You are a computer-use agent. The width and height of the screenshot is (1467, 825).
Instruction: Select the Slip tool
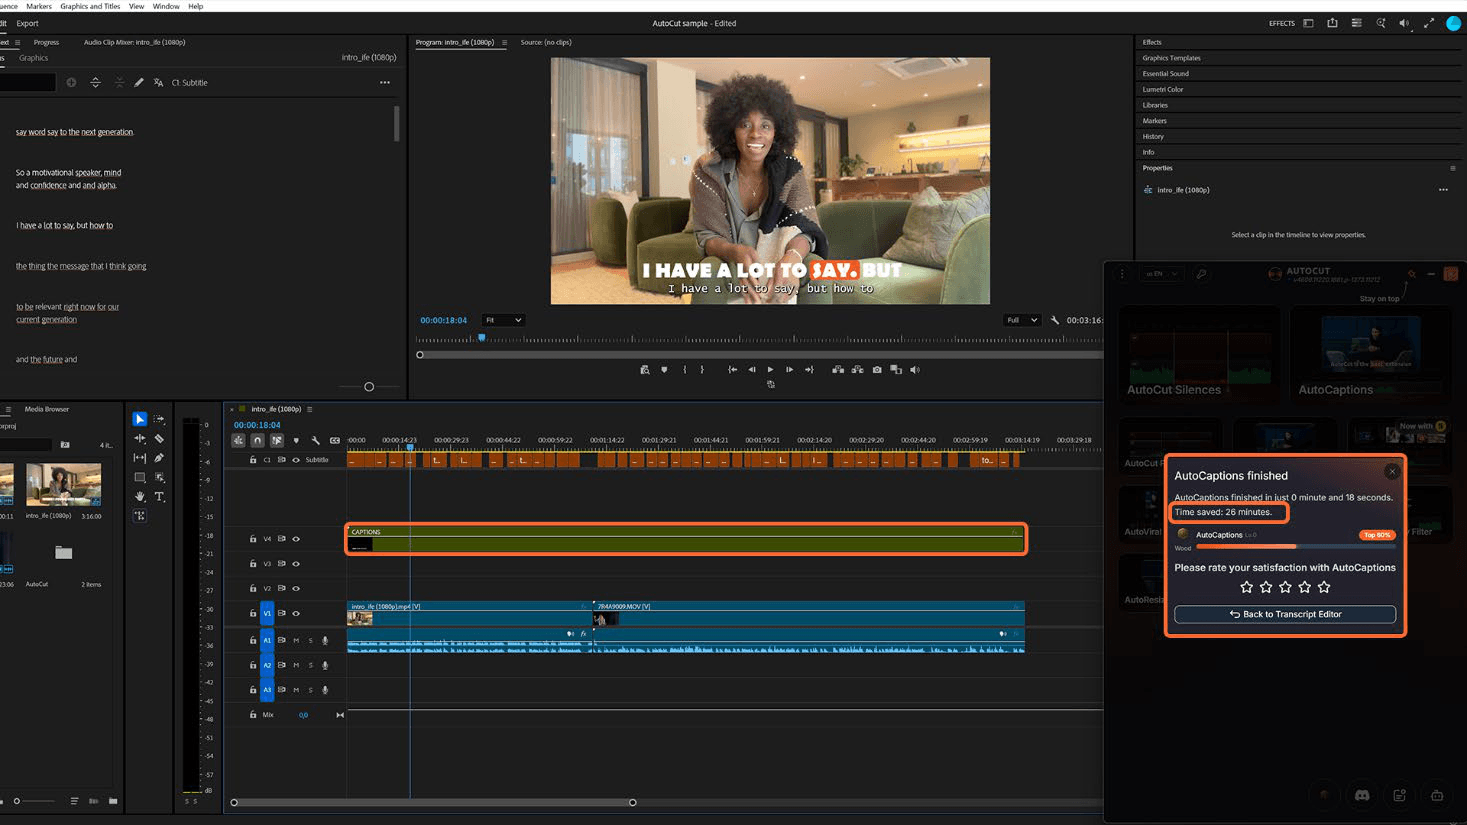click(x=140, y=458)
